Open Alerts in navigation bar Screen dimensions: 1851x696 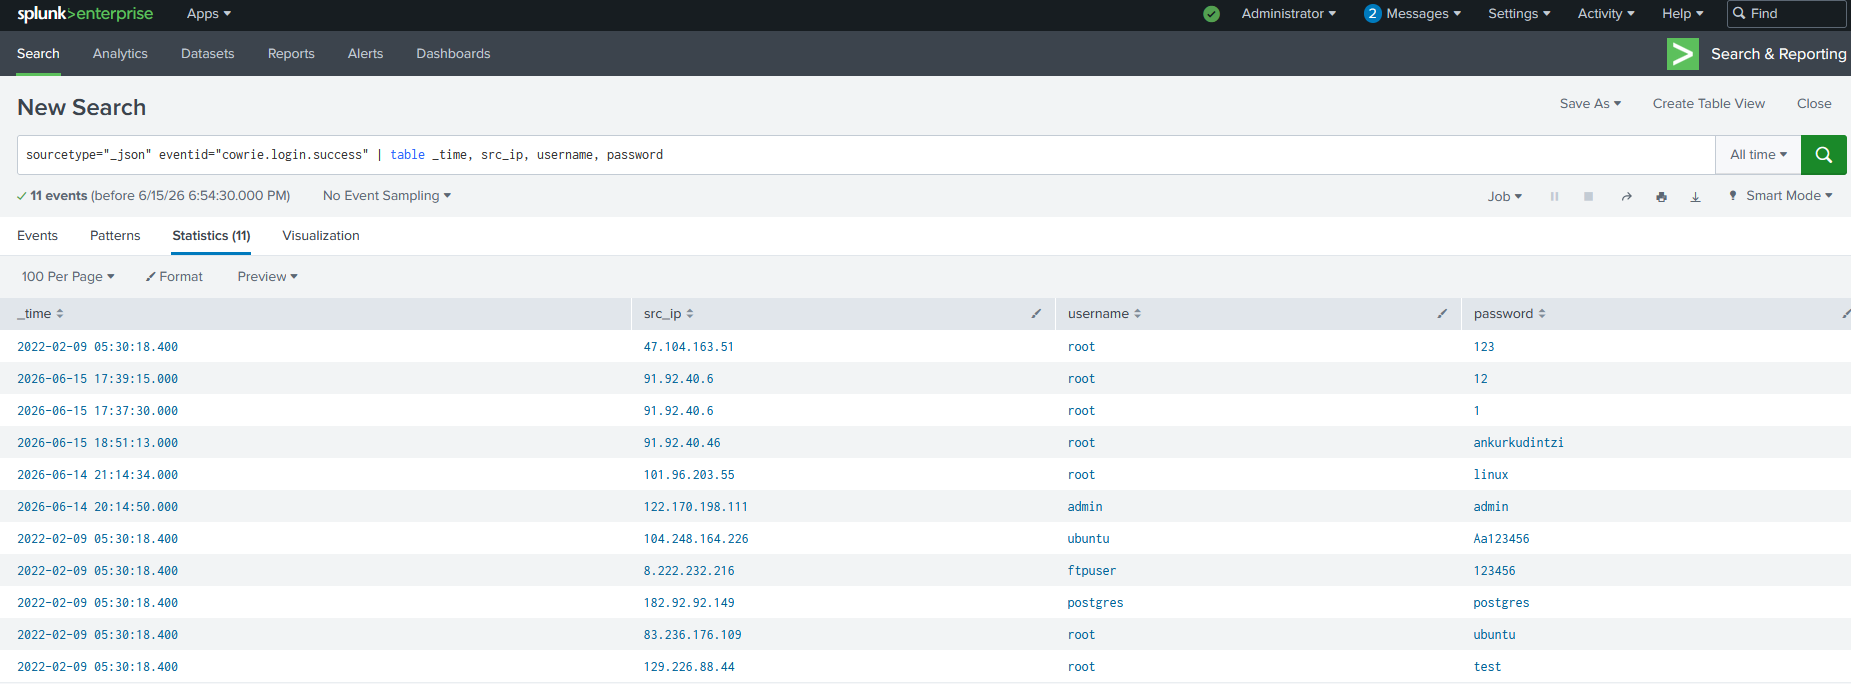(x=365, y=54)
